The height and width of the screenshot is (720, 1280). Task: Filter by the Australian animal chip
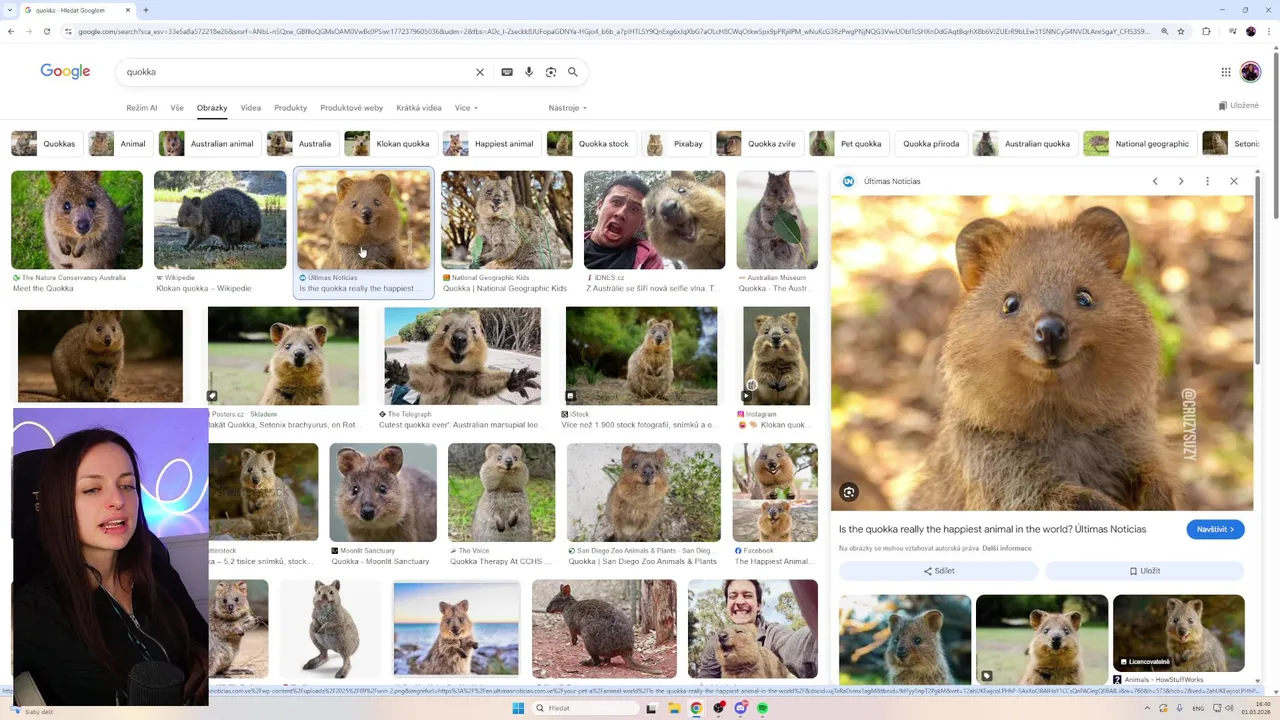[x=209, y=144]
